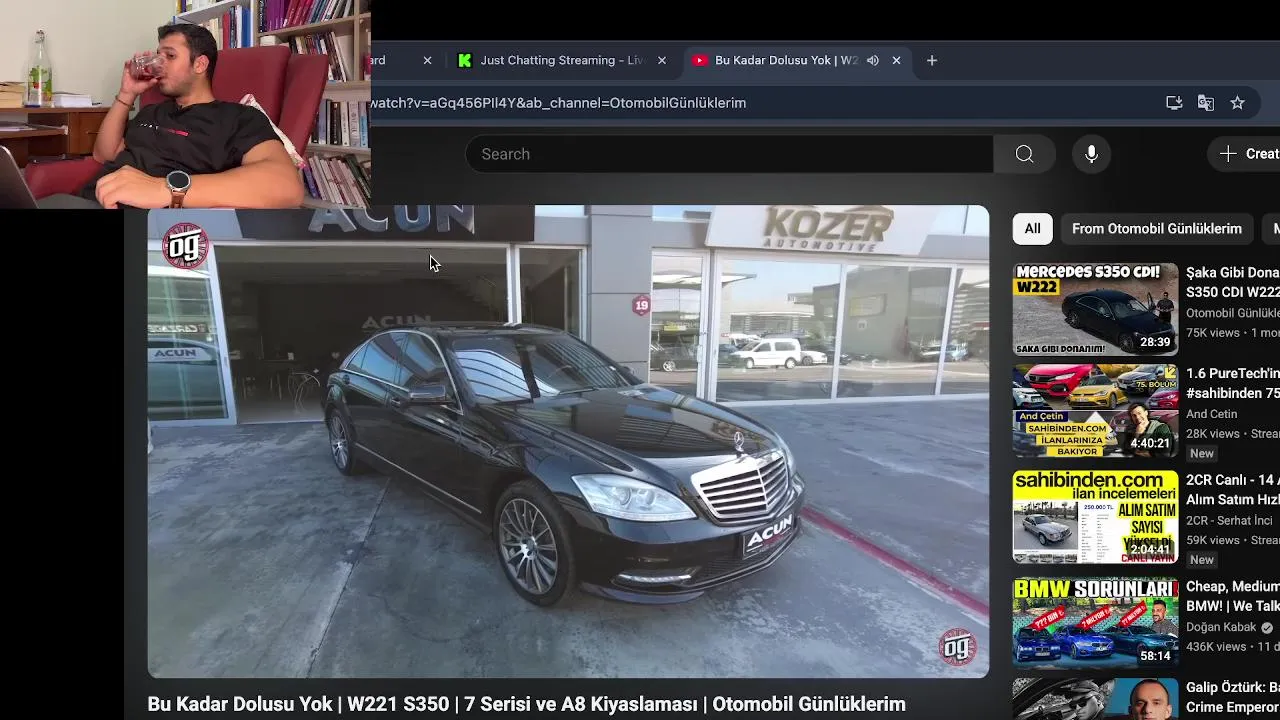Click the 'Galip Öztürk' video title
This screenshot has height=720, width=1280.
1232,696
